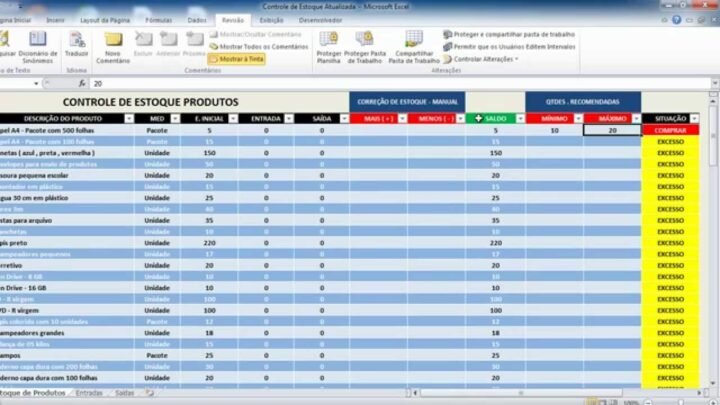
Task: Open filter dropdown for MED column
Action: pos(176,118)
